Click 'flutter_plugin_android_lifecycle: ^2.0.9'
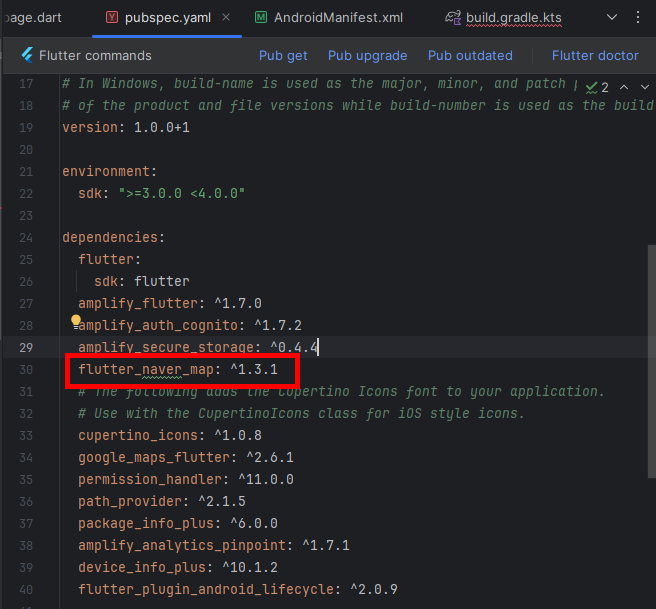The width and height of the screenshot is (656, 609). (x=238, y=590)
